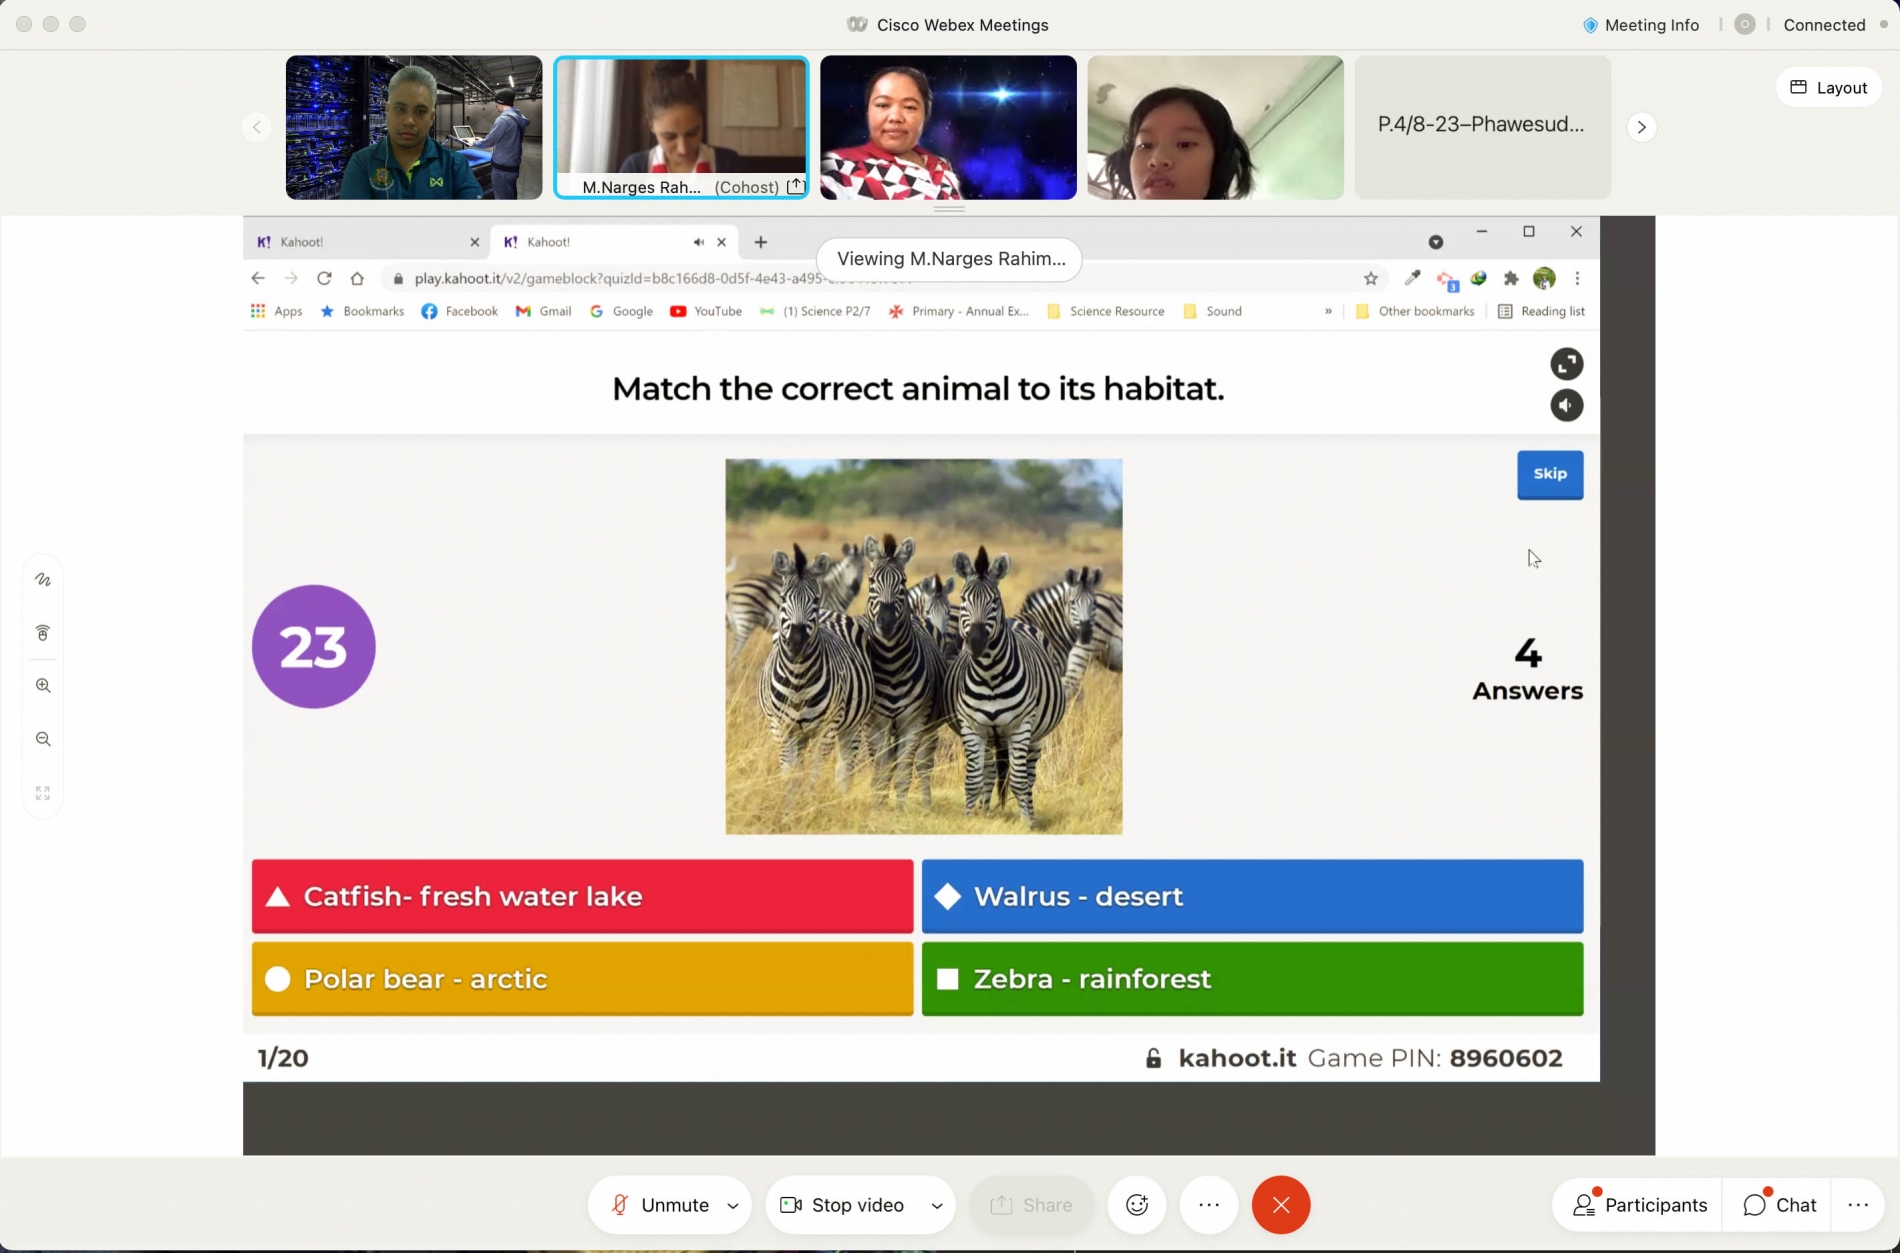The width and height of the screenshot is (1900, 1253).
Task: Open the Other bookmarks folder
Action: [1415, 311]
